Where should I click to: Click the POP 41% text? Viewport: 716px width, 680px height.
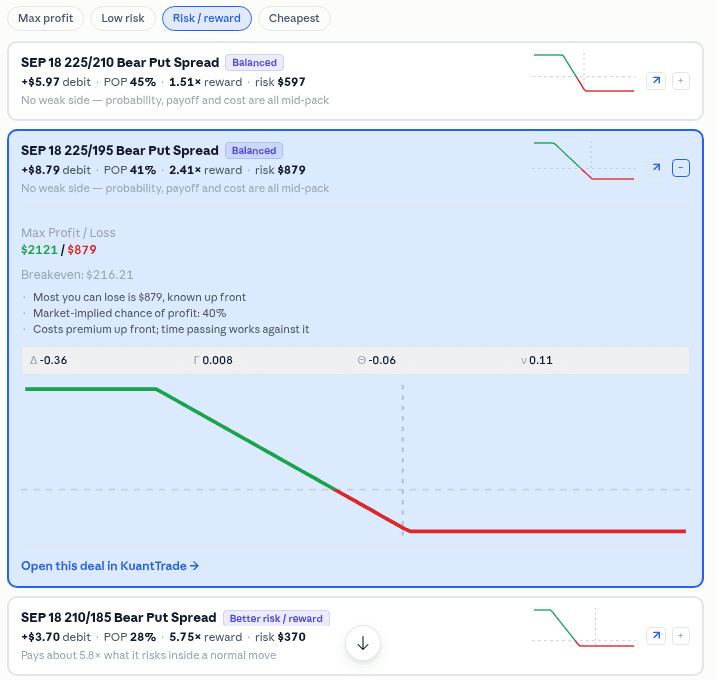click(130, 170)
